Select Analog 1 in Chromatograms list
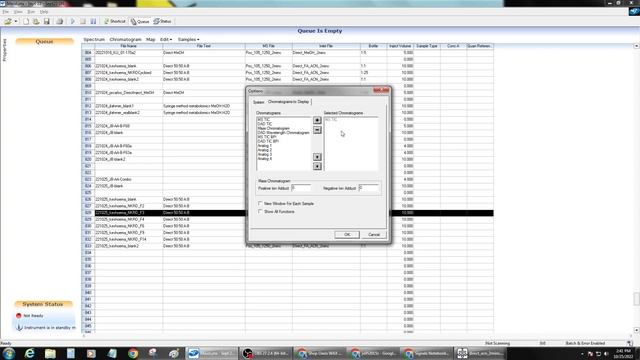The image size is (640, 360). pyautogui.click(x=264, y=146)
